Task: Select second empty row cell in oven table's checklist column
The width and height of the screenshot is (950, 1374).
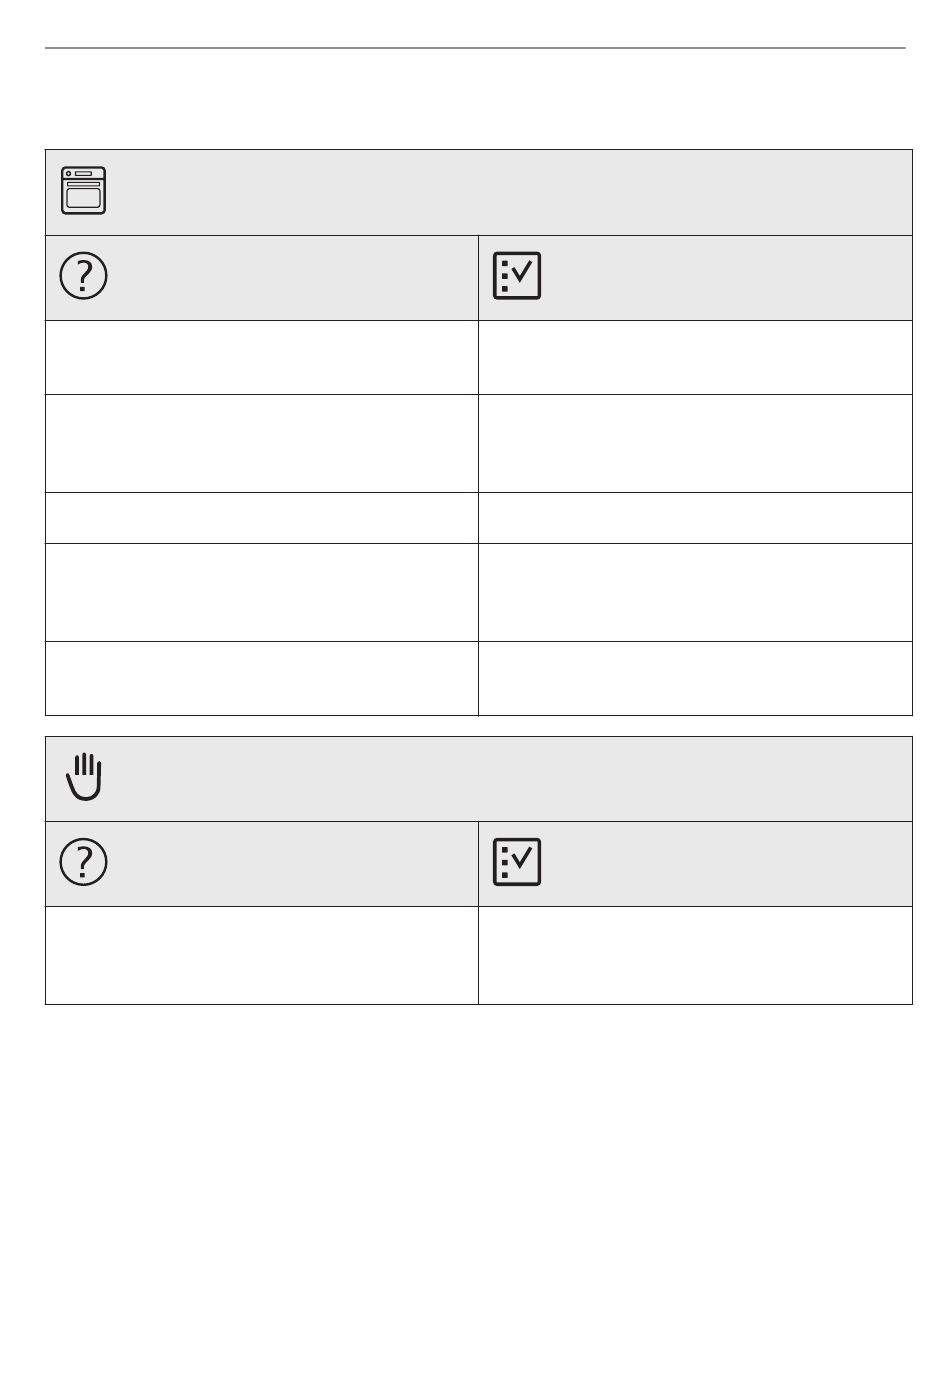Action: click(x=695, y=443)
